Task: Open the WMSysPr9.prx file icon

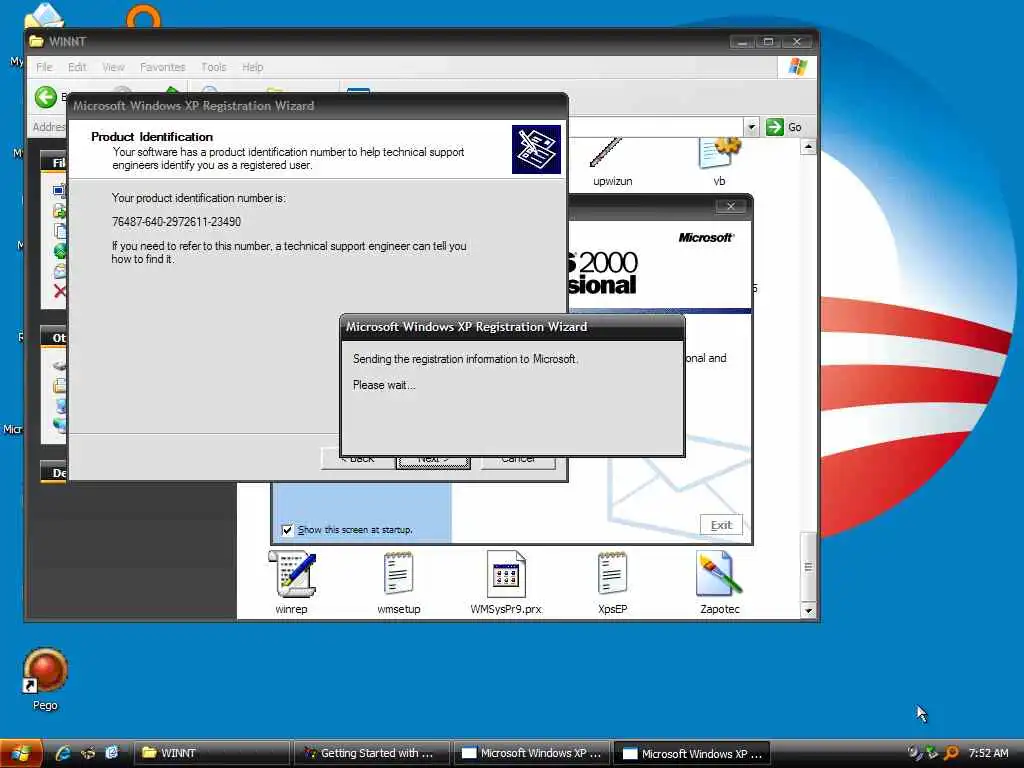Action: (506, 573)
